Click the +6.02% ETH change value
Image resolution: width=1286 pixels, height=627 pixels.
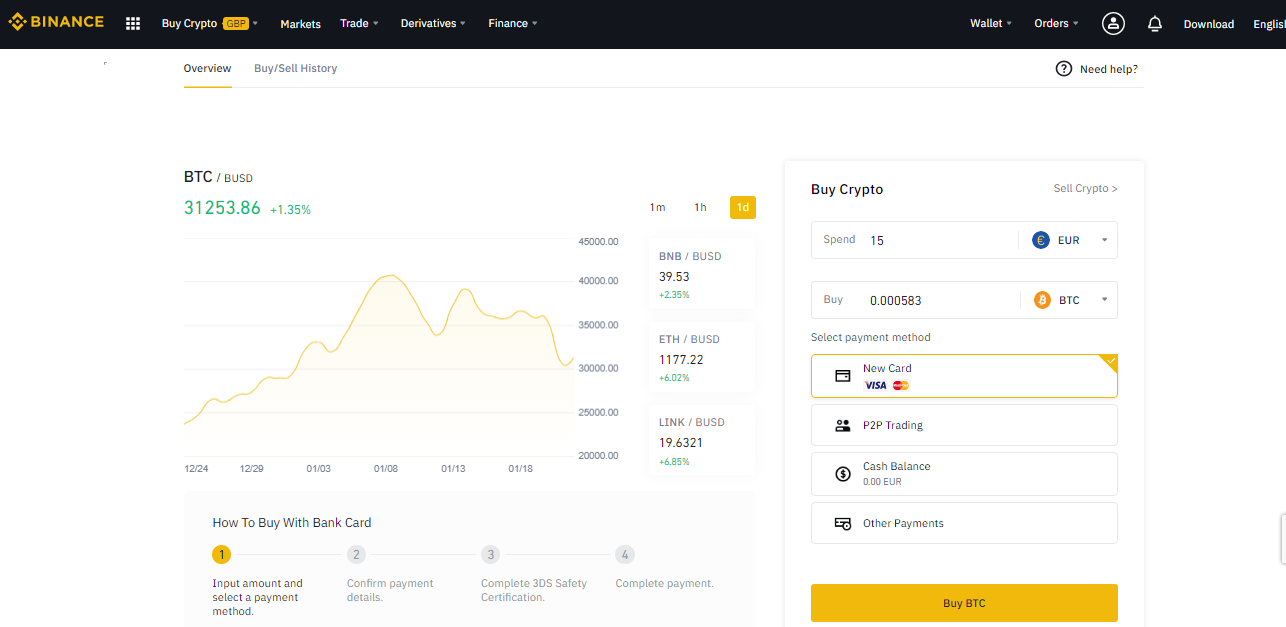pyautogui.click(x=674, y=378)
